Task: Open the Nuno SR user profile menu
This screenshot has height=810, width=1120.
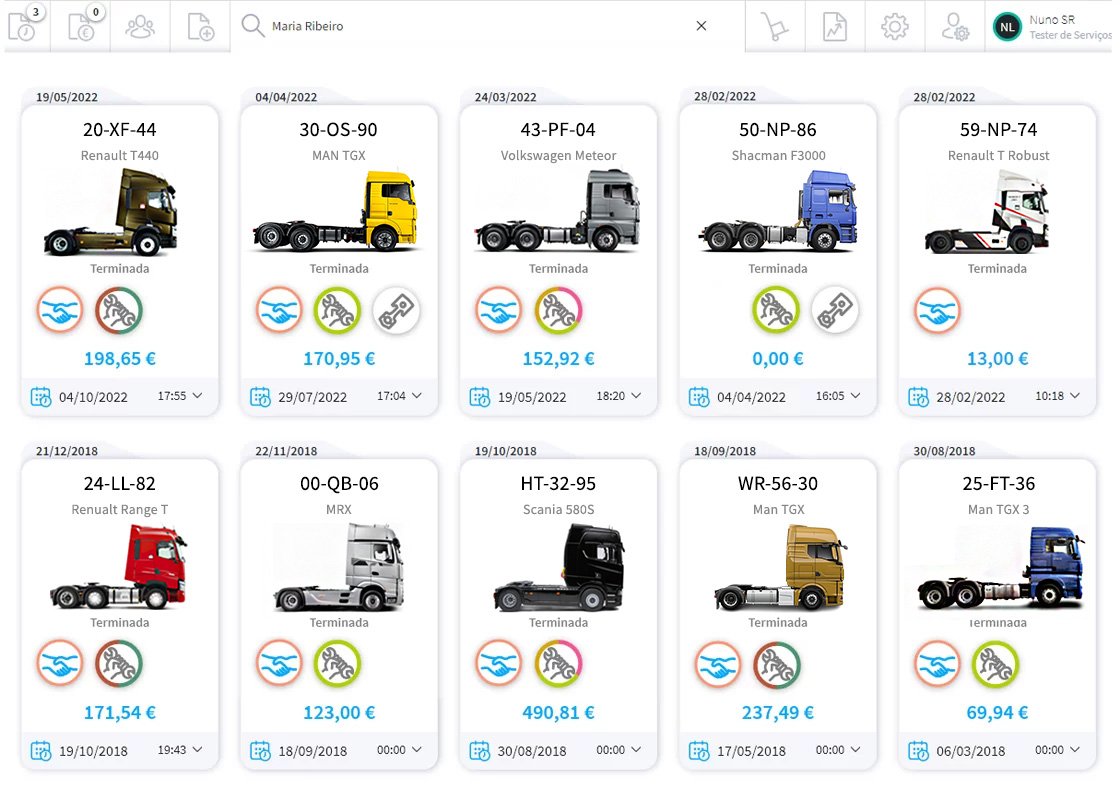Action: tap(1052, 27)
